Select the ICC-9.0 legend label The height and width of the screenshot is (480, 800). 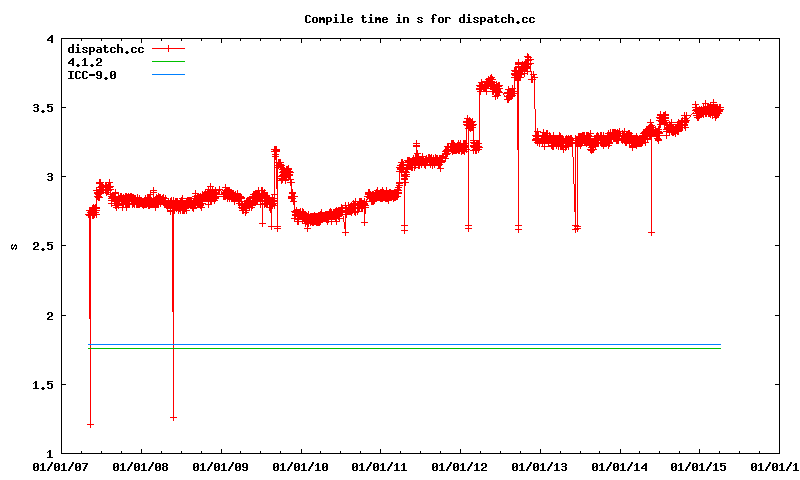(91, 75)
